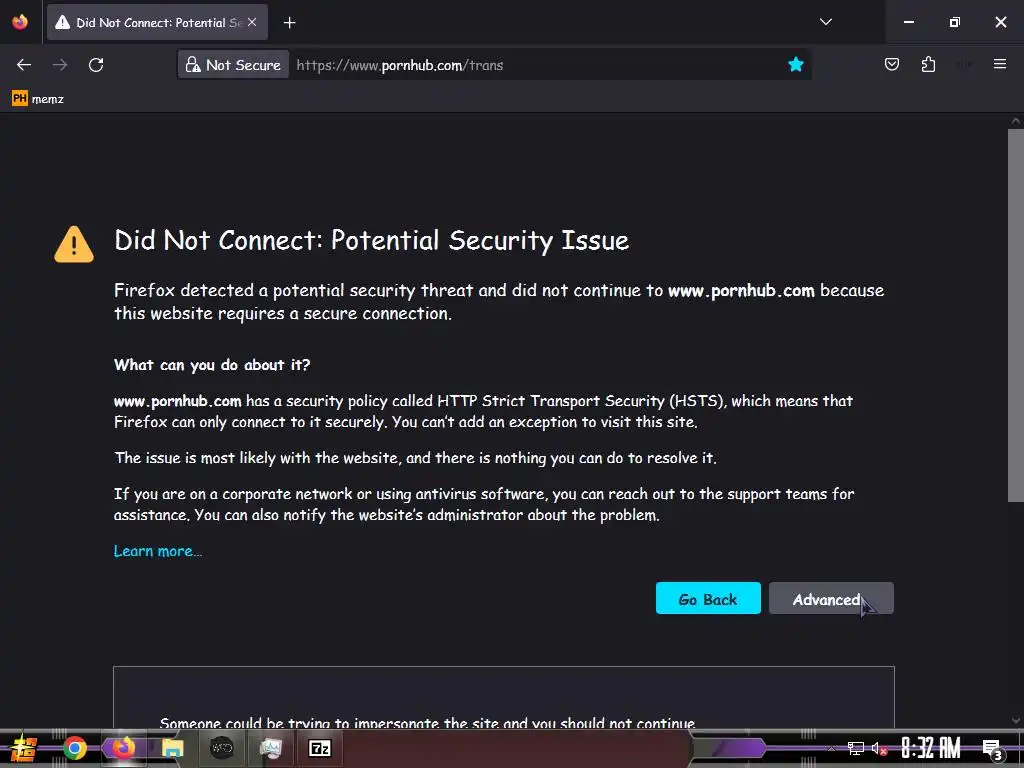Click the bold "www.pornhub.com" in first paragraph

(x=741, y=290)
